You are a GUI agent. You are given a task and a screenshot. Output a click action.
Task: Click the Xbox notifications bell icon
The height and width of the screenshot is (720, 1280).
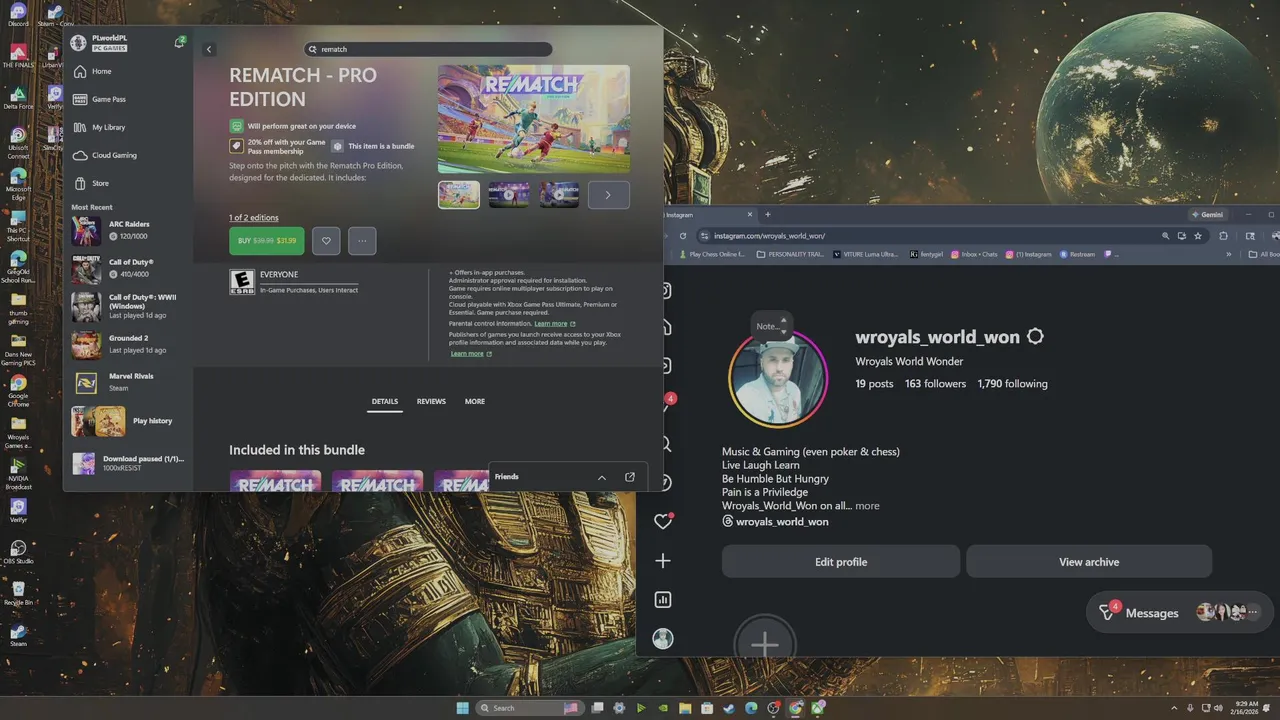(x=179, y=42)
